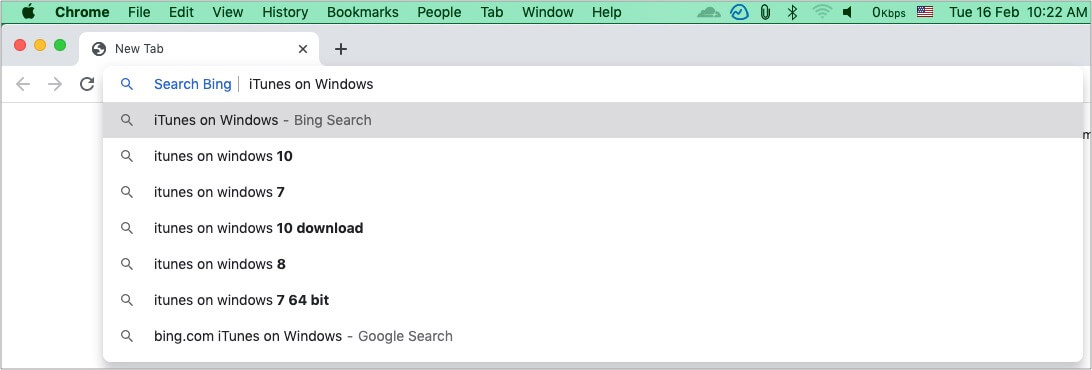Reload the page with refresh icon

click(87, 84)
